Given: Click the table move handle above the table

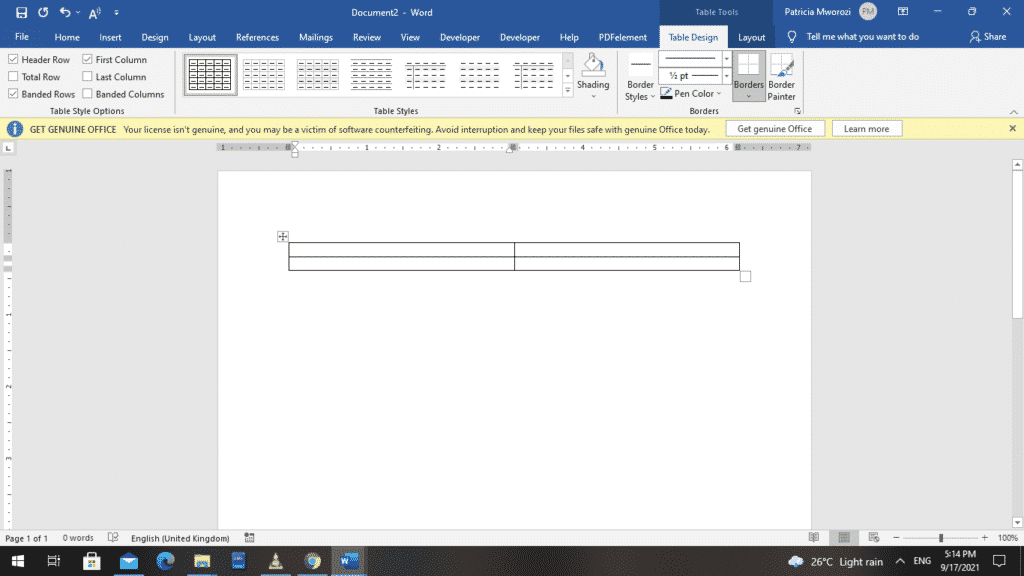Looking at the screenshot, I should (283, 236).
